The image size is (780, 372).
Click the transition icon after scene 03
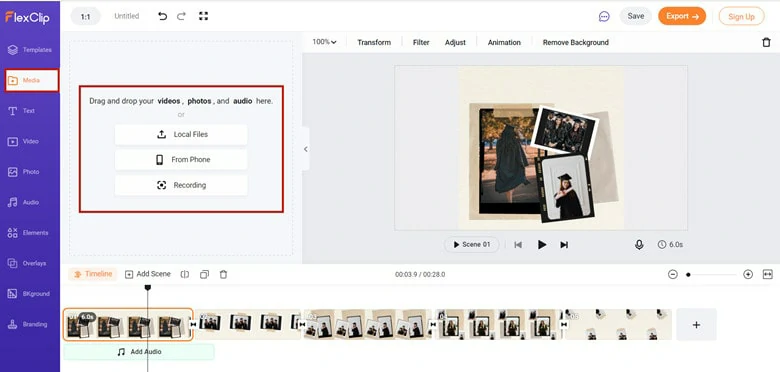(433, 324)
